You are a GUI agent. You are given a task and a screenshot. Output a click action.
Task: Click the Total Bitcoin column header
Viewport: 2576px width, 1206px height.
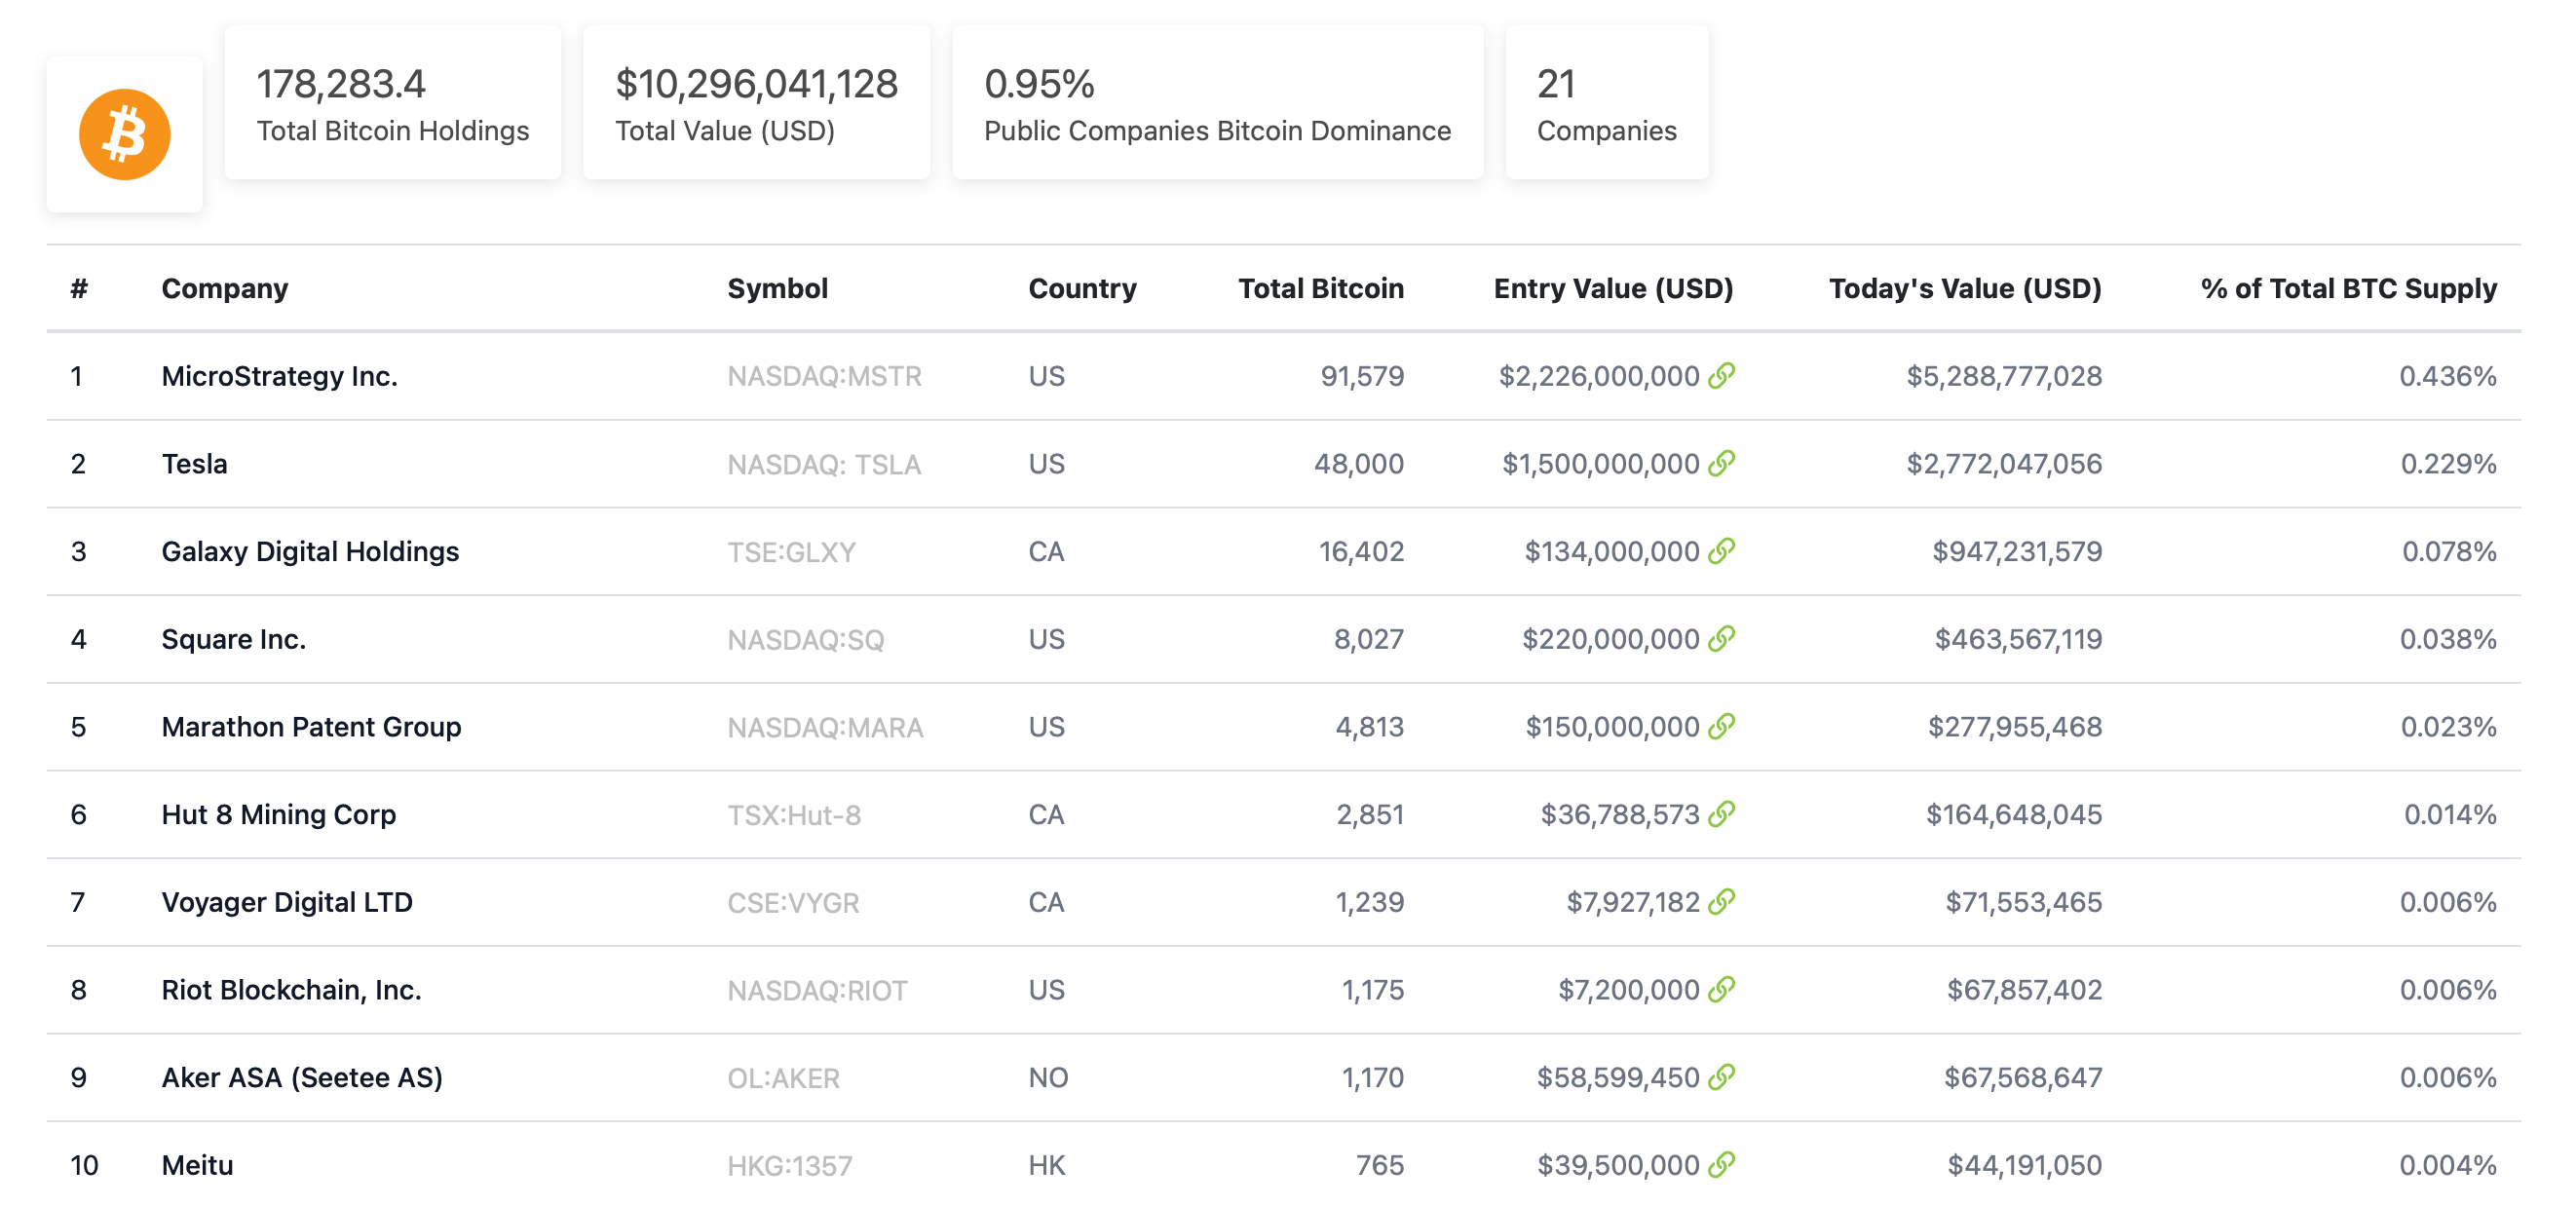point(1321,289)
